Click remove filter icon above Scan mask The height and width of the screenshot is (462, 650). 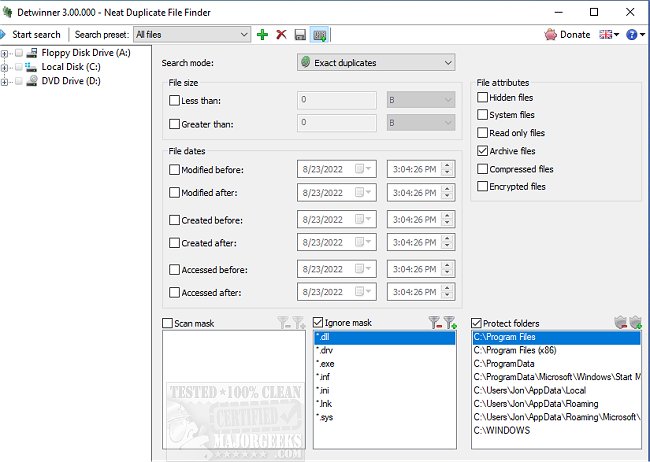pyautogui.click(x=284, y=323)
